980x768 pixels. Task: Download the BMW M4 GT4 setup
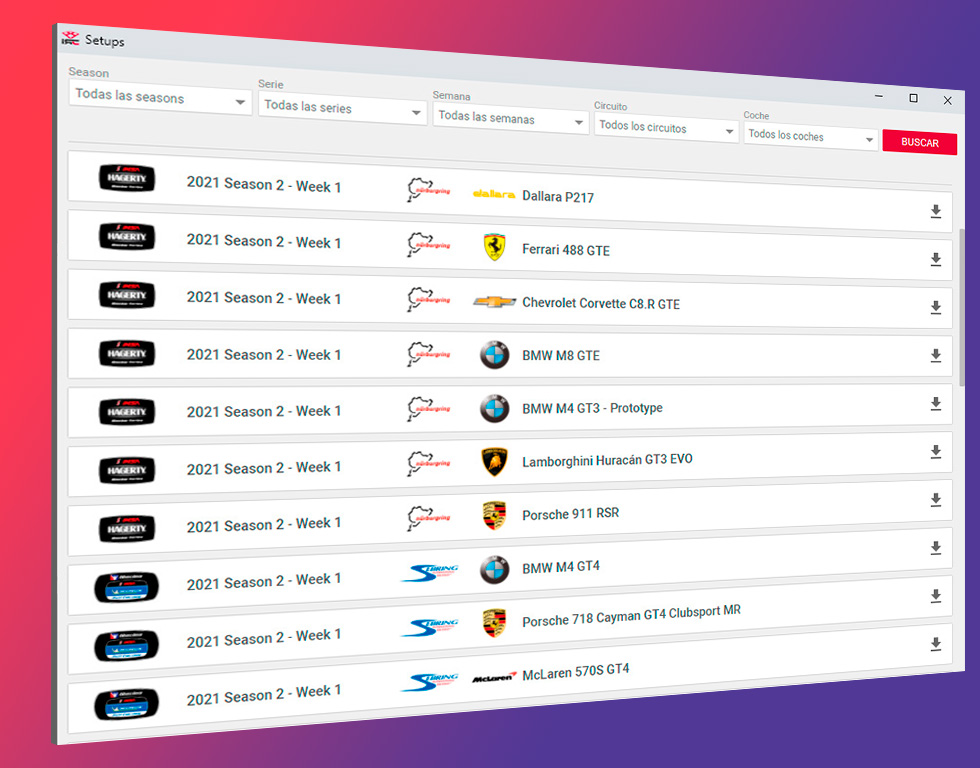(936, 548)
